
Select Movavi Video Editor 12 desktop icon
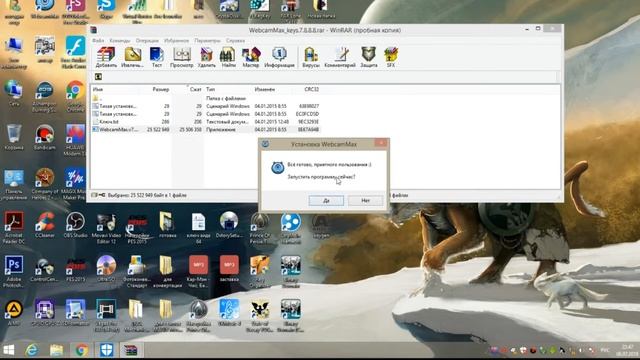tap(106, 227)
